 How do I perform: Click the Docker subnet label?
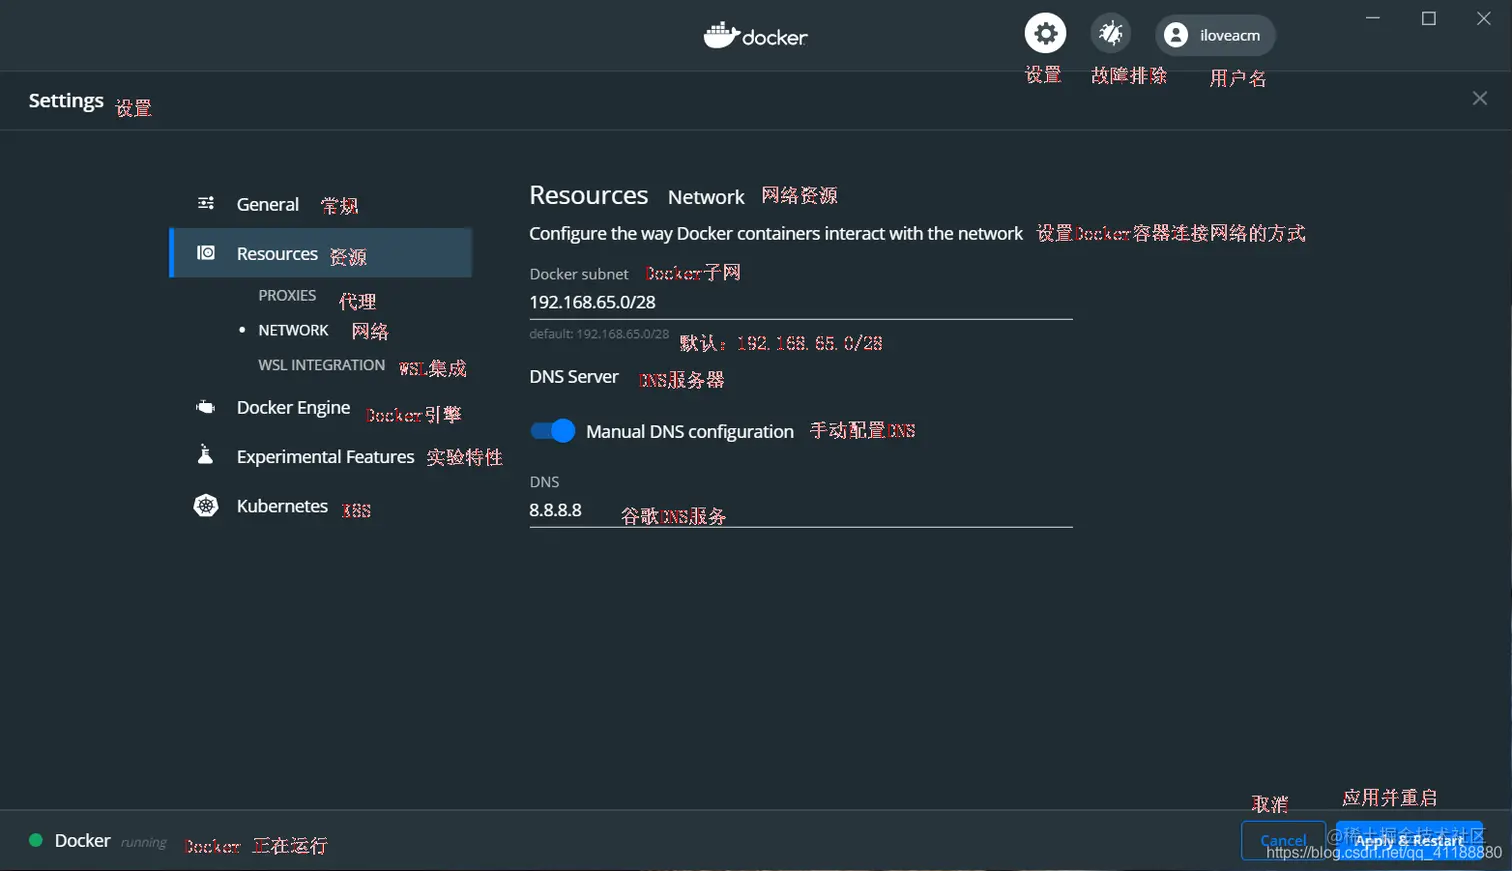[579, 274]
